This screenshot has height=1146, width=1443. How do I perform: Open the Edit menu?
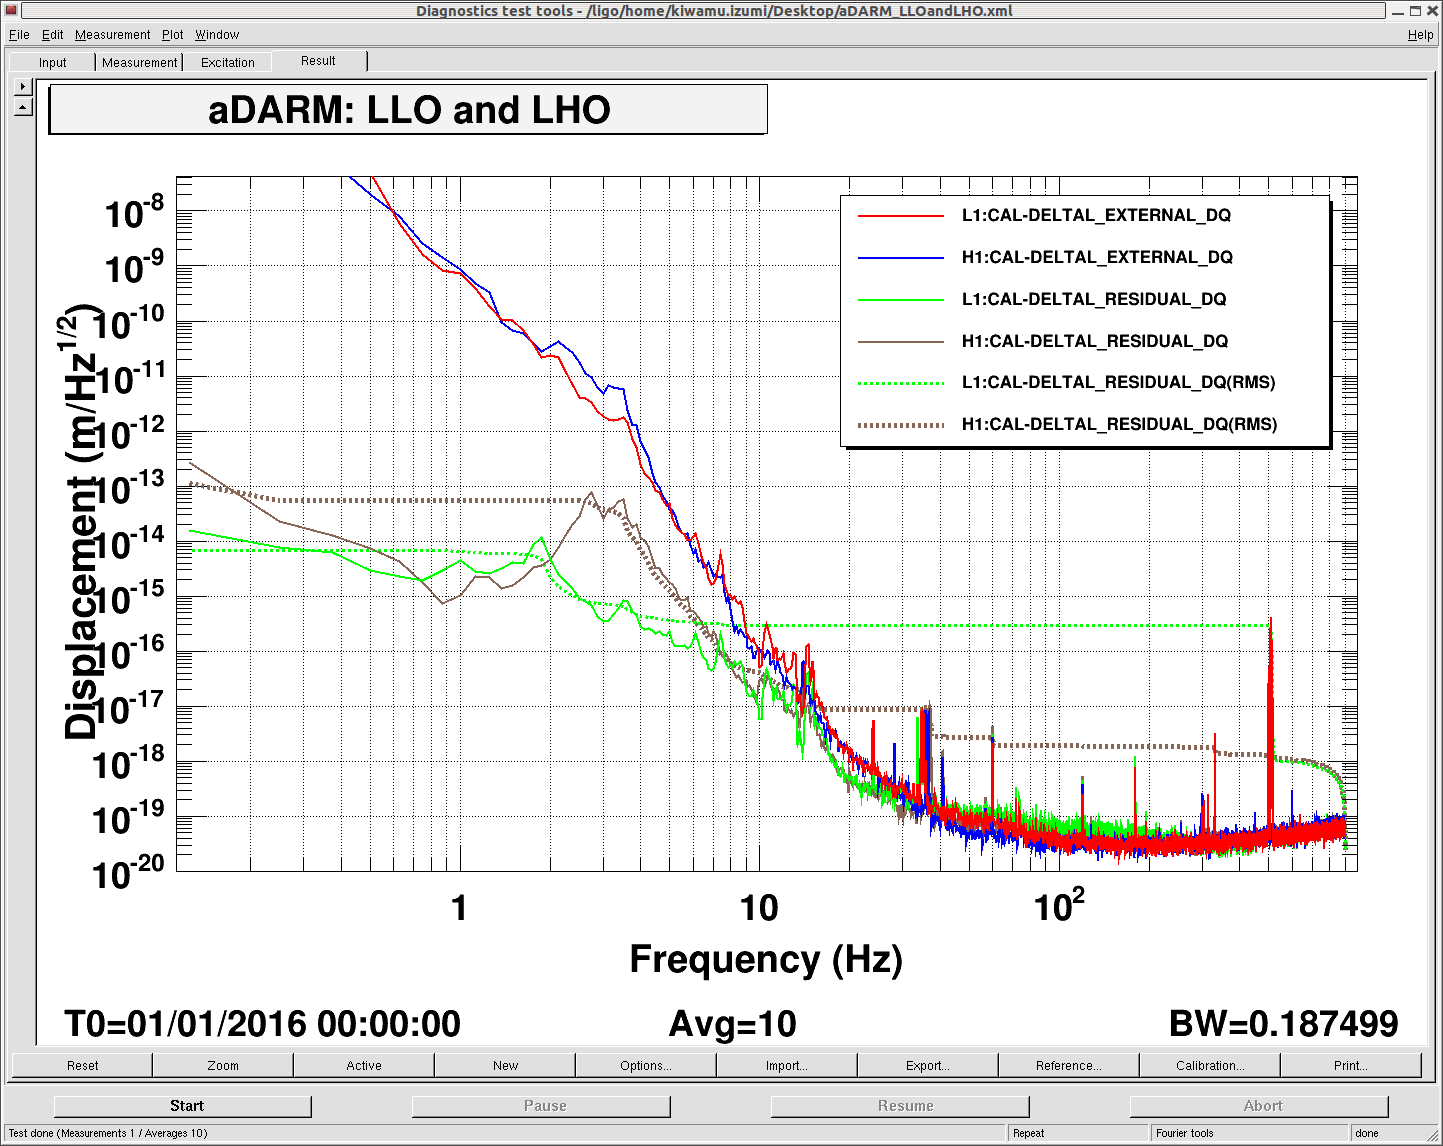[52, 34]
